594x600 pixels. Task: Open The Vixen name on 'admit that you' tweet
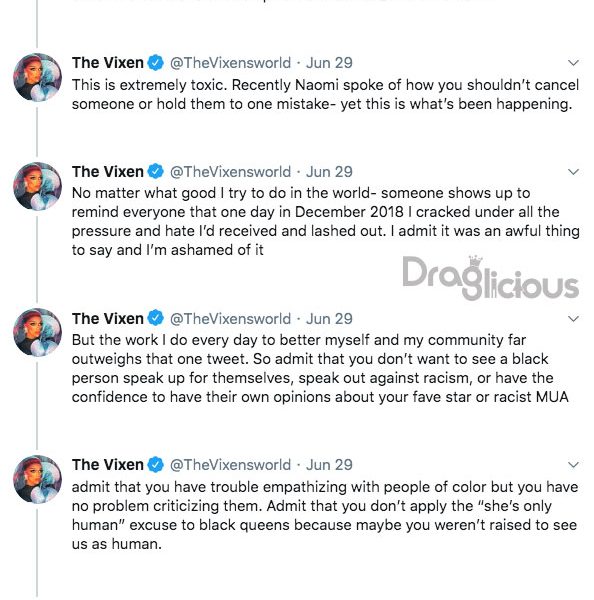108,465
